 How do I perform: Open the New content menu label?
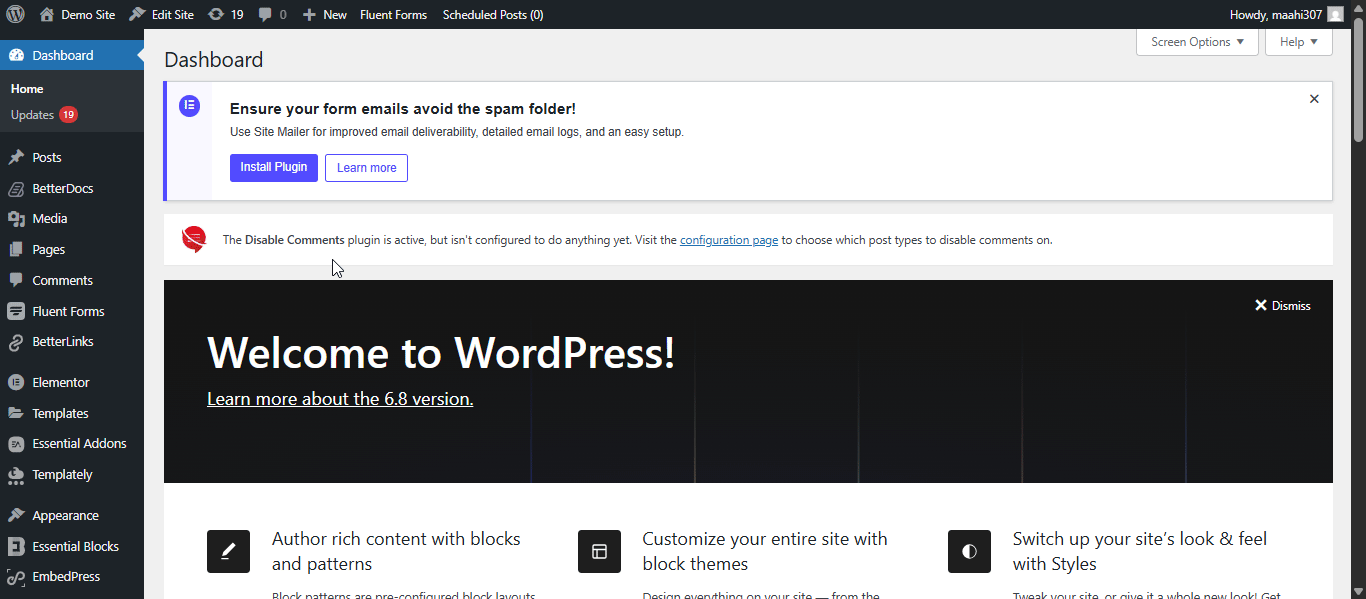point(335,15)
